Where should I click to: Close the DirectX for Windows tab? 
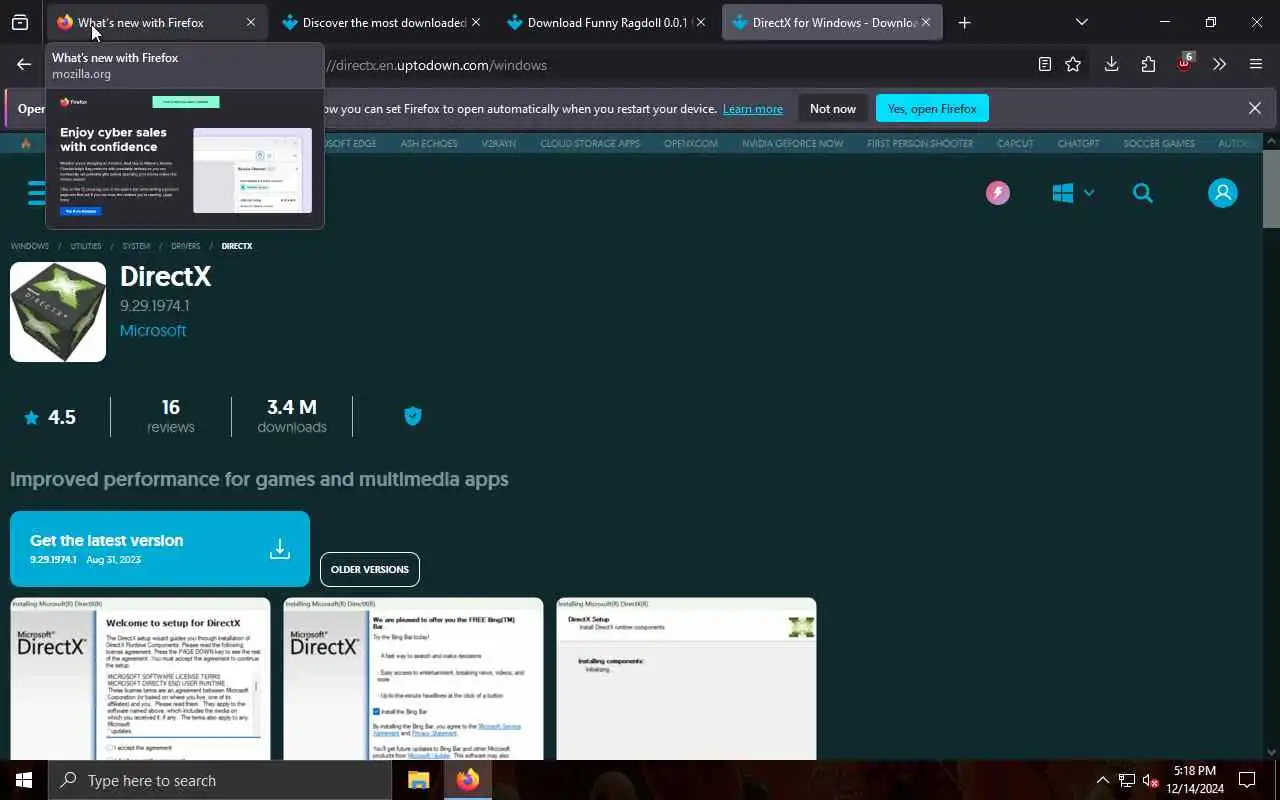926,22
